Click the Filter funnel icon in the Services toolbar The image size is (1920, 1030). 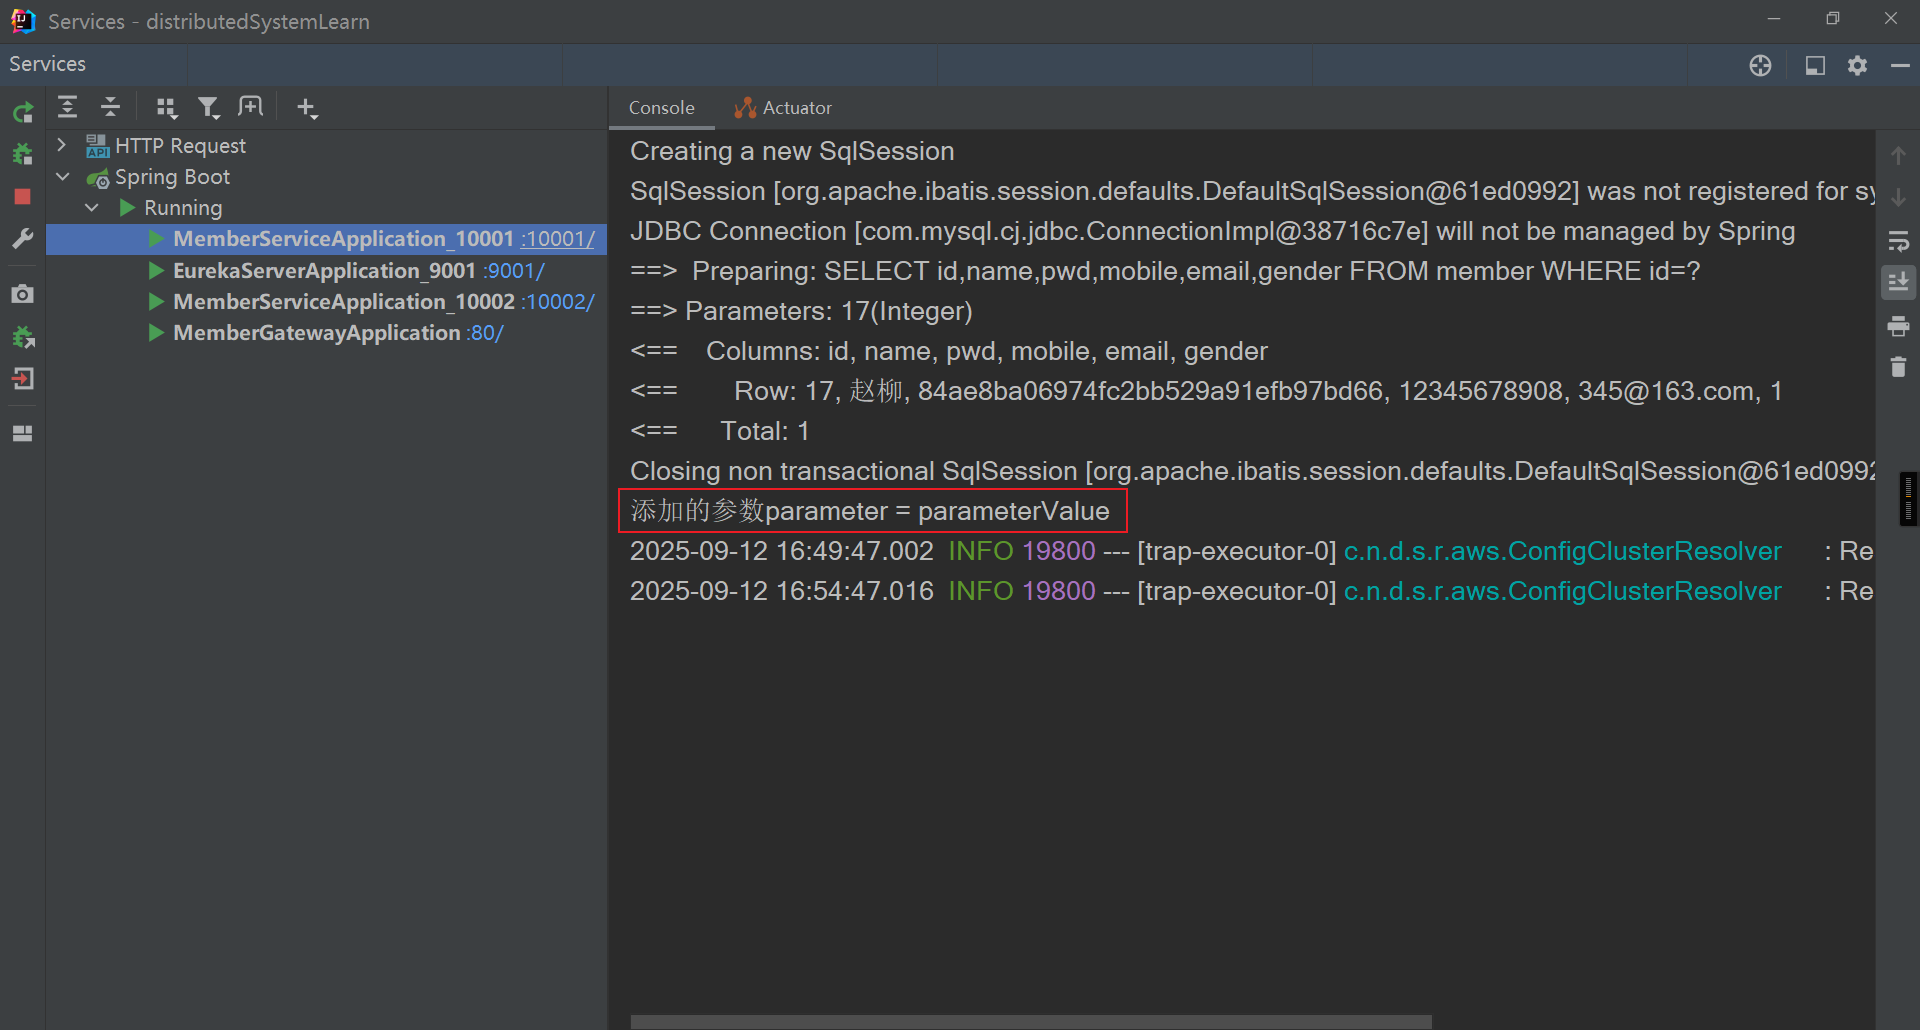pos(208,108)
